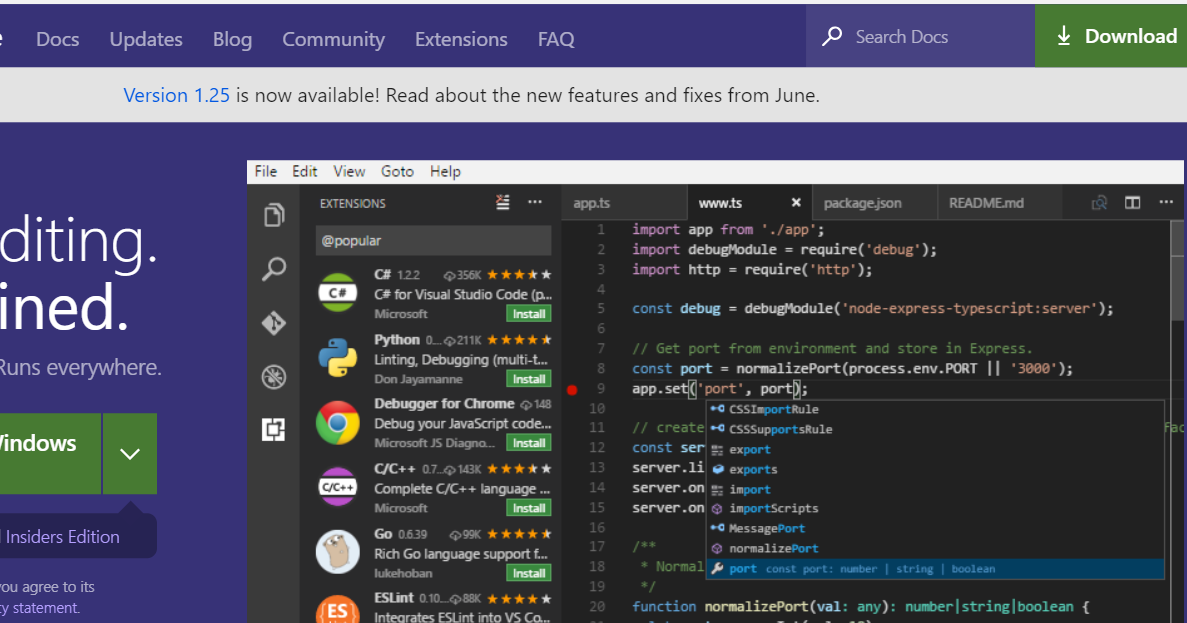Screen dimensions: 1187x623
Task: Click the Download arrow icon
Action: 1064,36
